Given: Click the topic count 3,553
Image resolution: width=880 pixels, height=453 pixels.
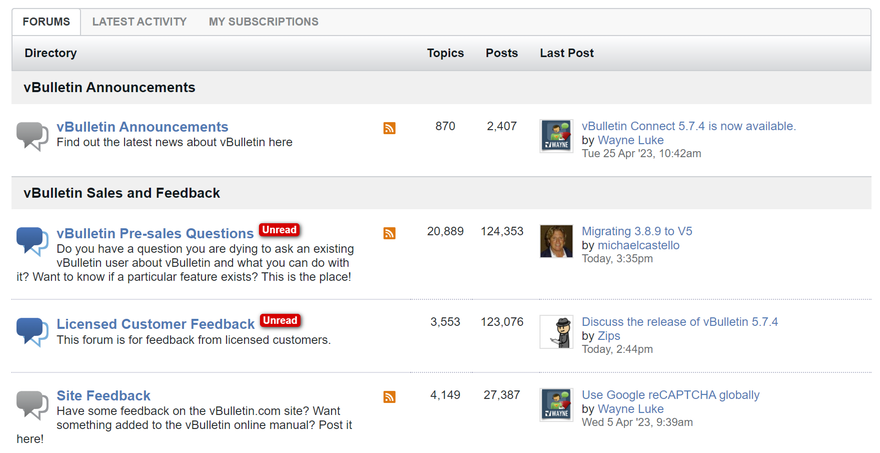Looking at the screenshot, I should [x=445, y=322].
